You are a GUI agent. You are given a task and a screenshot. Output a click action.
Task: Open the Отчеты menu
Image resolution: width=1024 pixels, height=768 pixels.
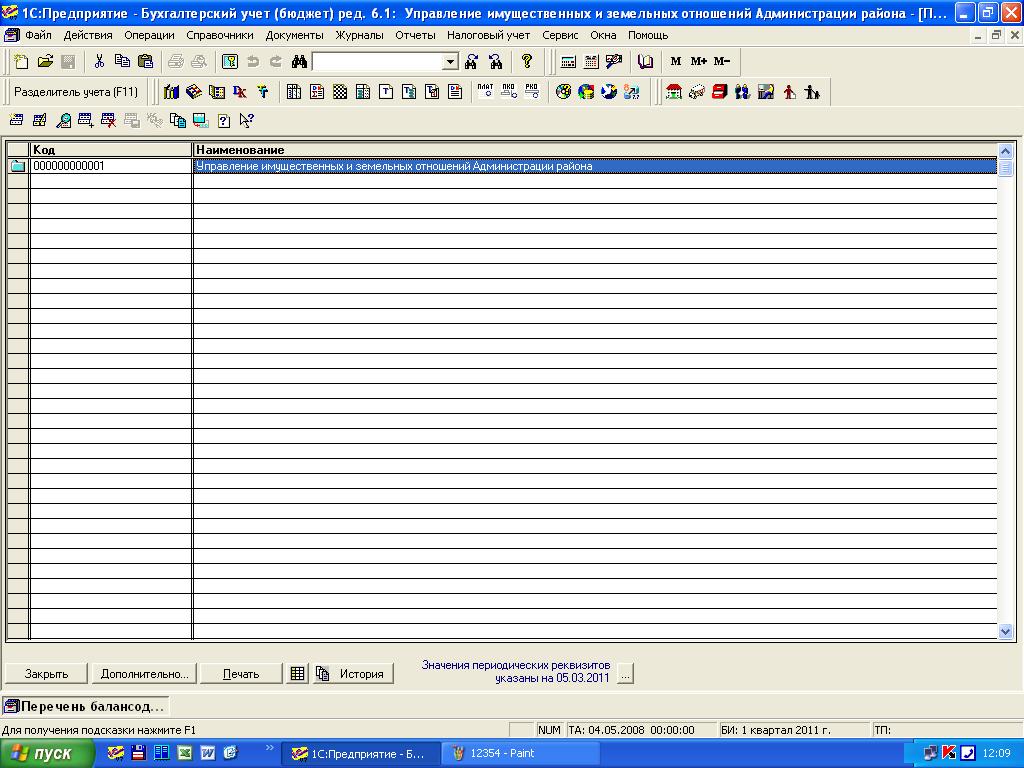tap(415, 35)
